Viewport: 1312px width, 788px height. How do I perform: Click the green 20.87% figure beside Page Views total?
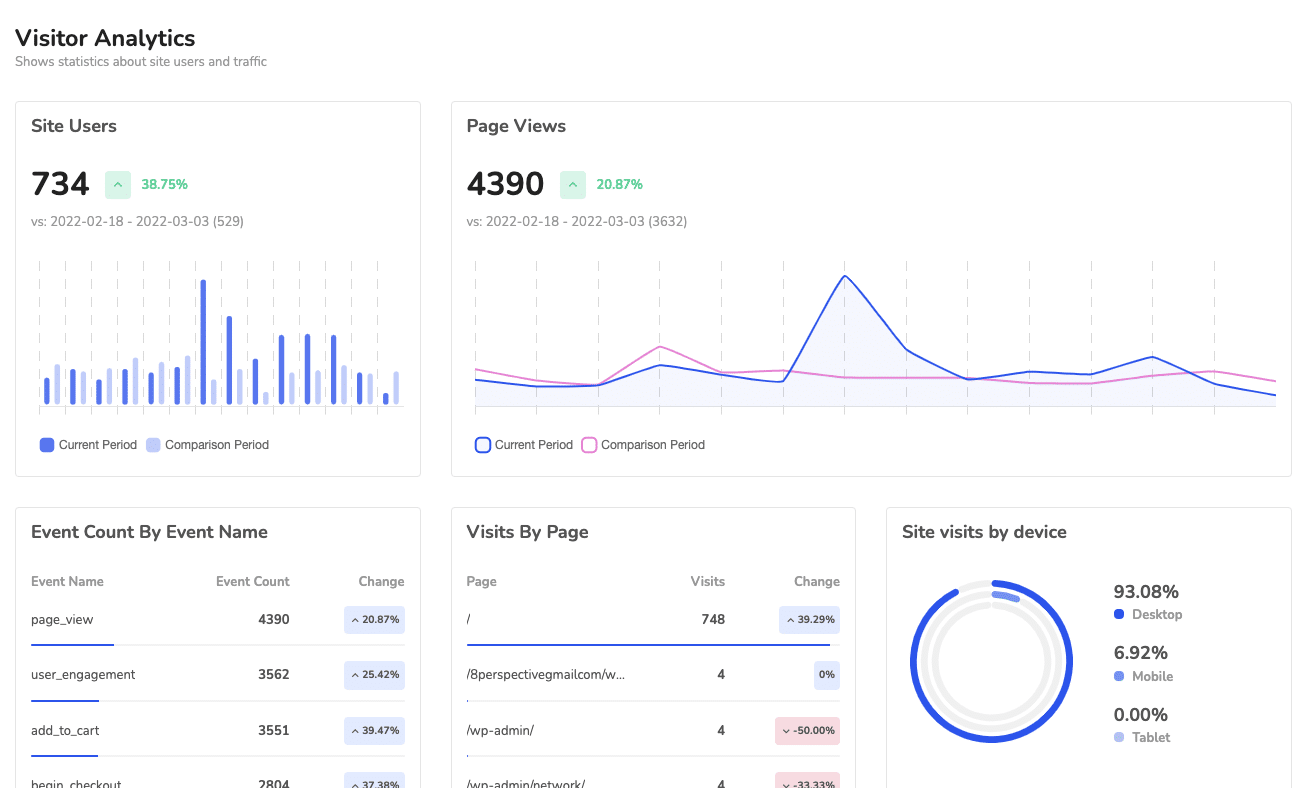(619, 185)
